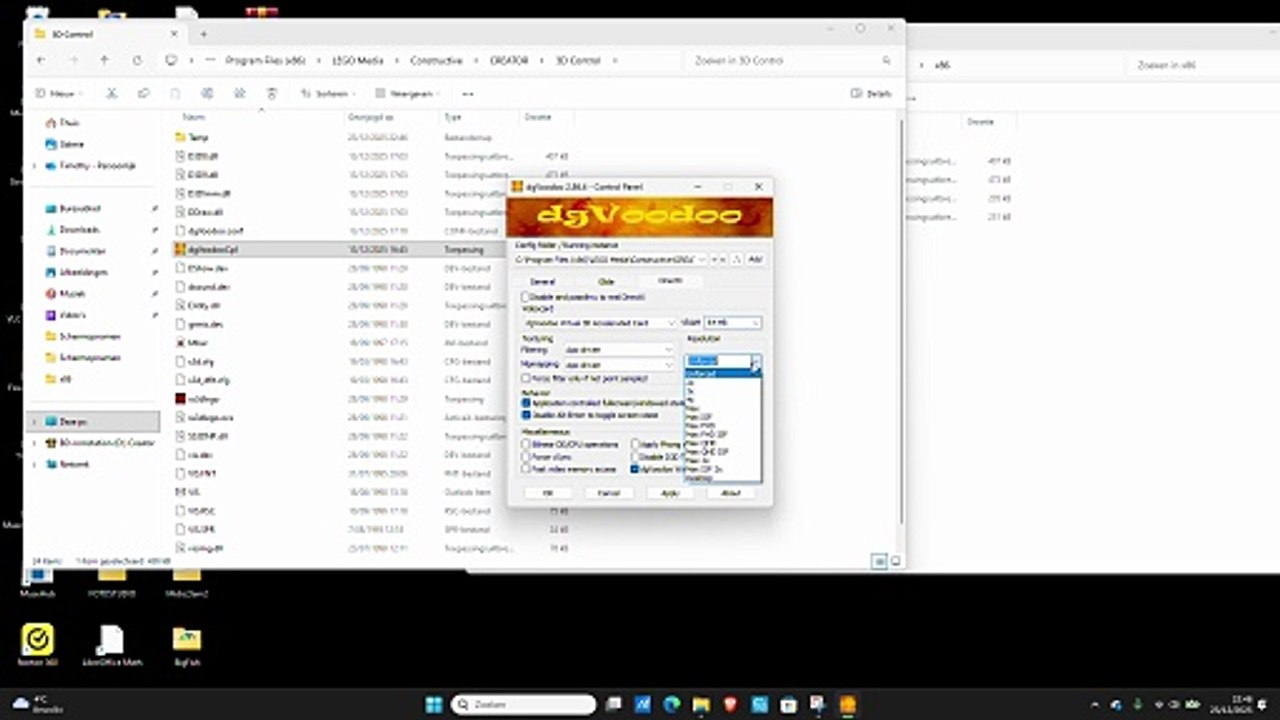Click the taskbar Zoeken search box
1280x720 pixels.
[x=525, y=705]
